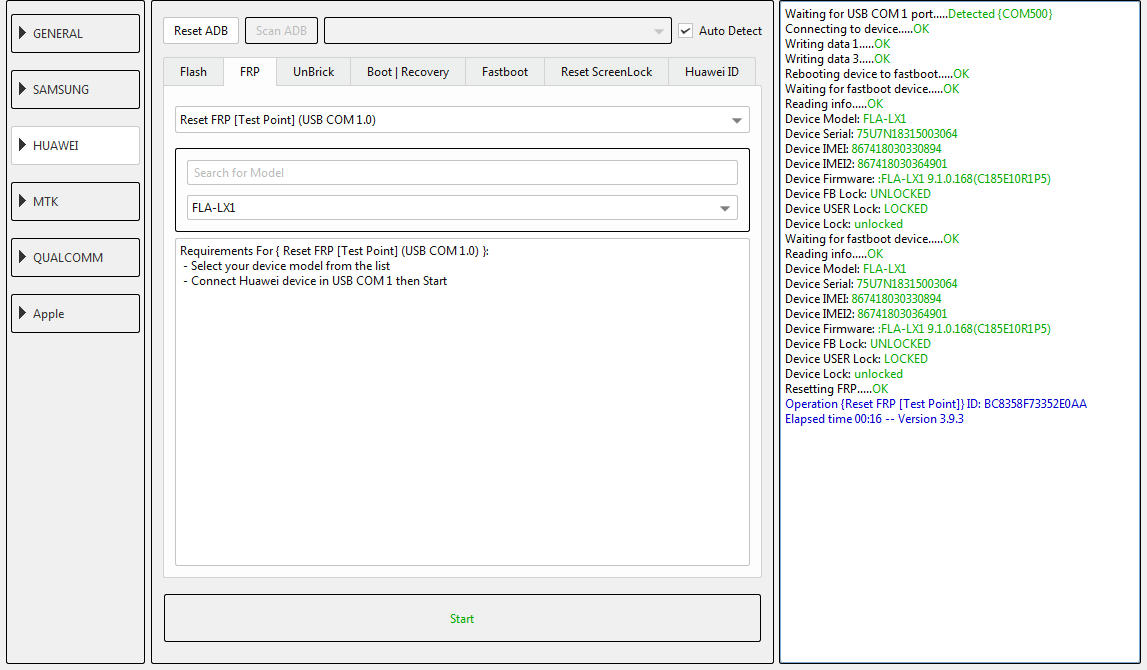This screenshot has height=670, width=1147.
Task: Expand the MTK sidebar section
Action: pyautogui.click(x=75, y=201)
